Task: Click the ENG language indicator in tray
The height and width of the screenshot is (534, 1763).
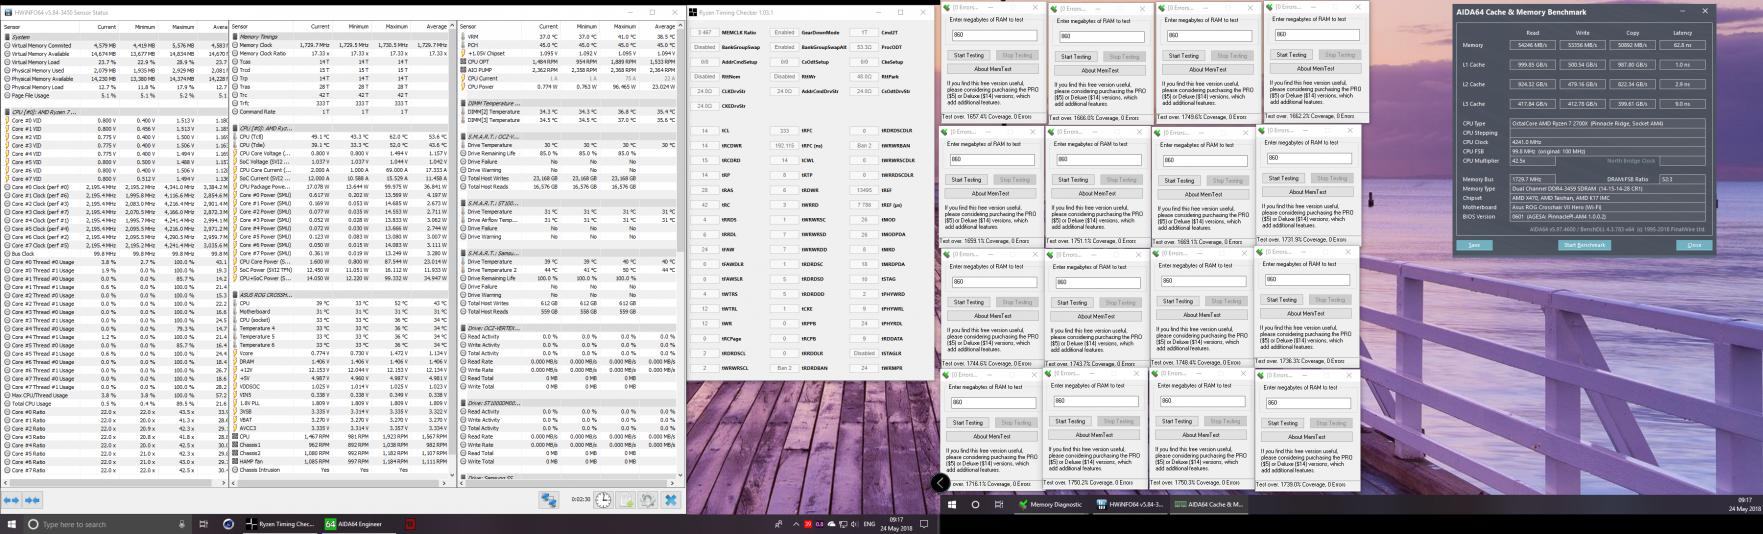Action: pyautogui.click(x=869, y=524)
